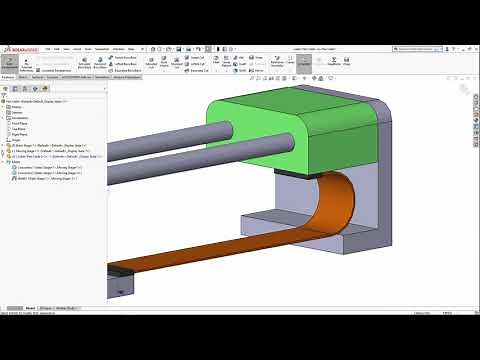Click the Undo icon in the title bar
The image size is (480, 360).
[x=198, y=49]
